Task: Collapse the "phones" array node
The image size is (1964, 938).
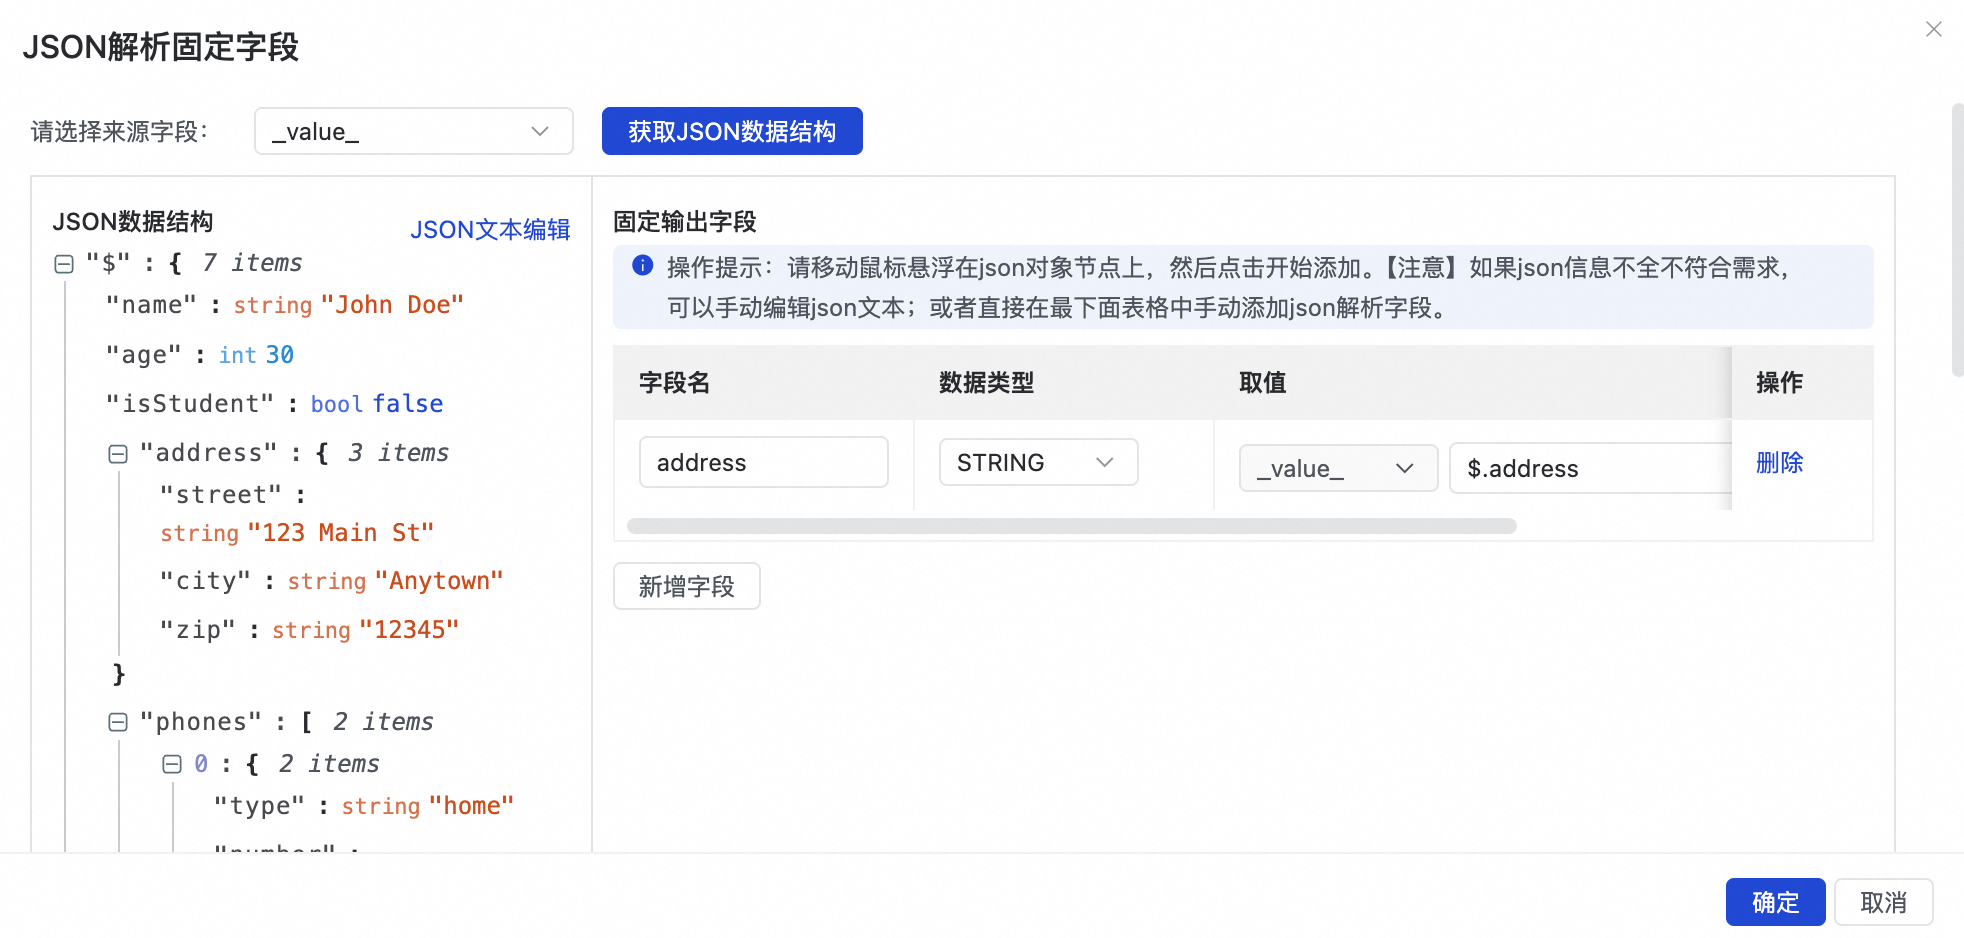Action: click(x=118, y=722)
